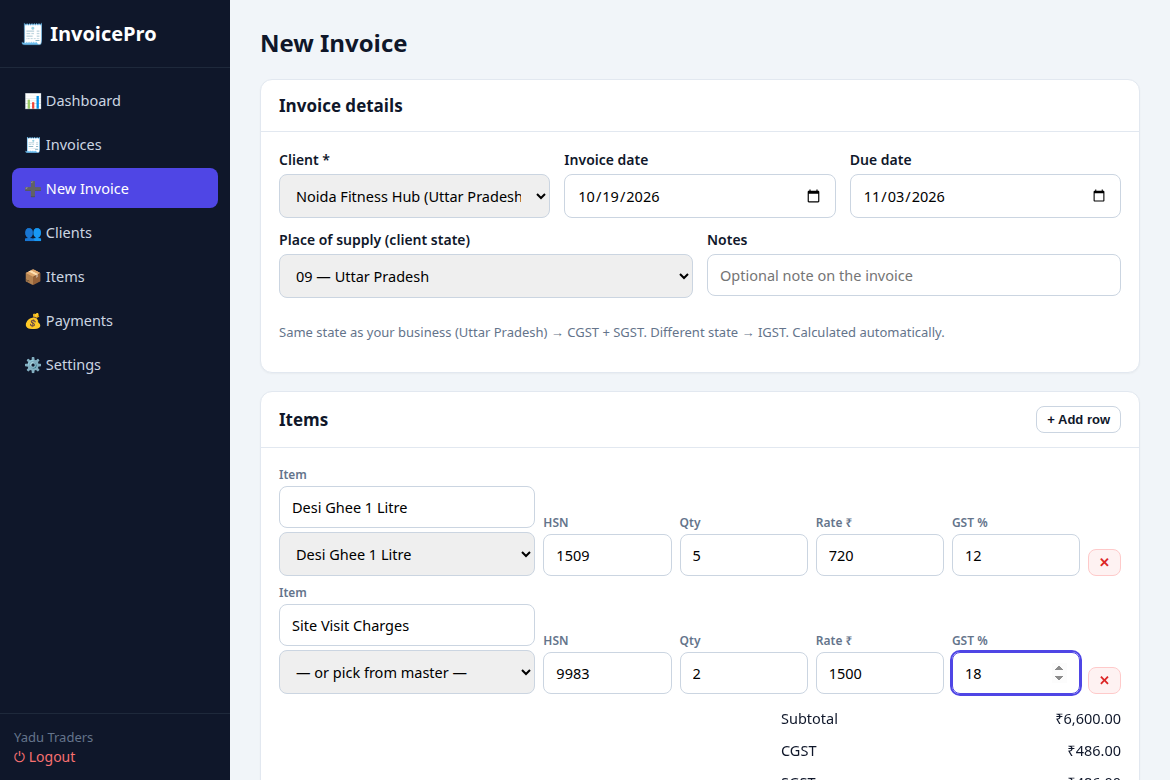1170x780 pixels.
Task: Click the Settings gear icon
Action: 33,365
